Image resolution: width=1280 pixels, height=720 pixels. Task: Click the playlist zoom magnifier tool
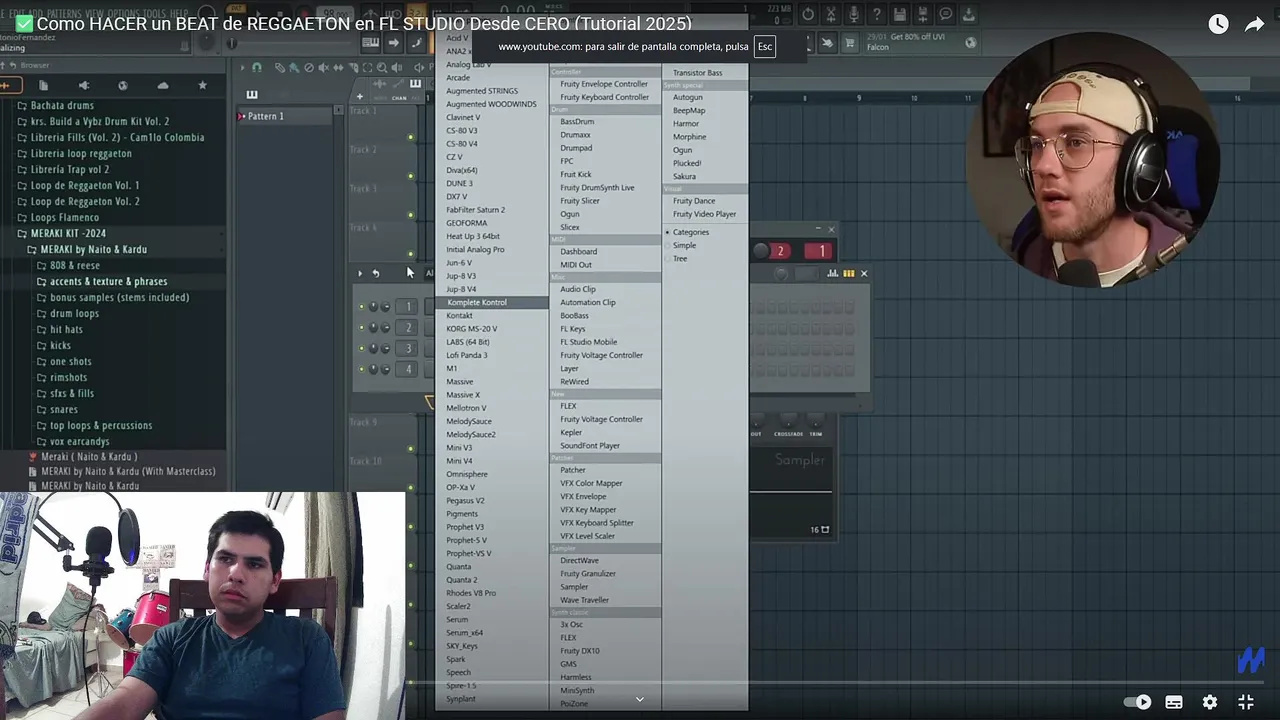coord(381,68)
